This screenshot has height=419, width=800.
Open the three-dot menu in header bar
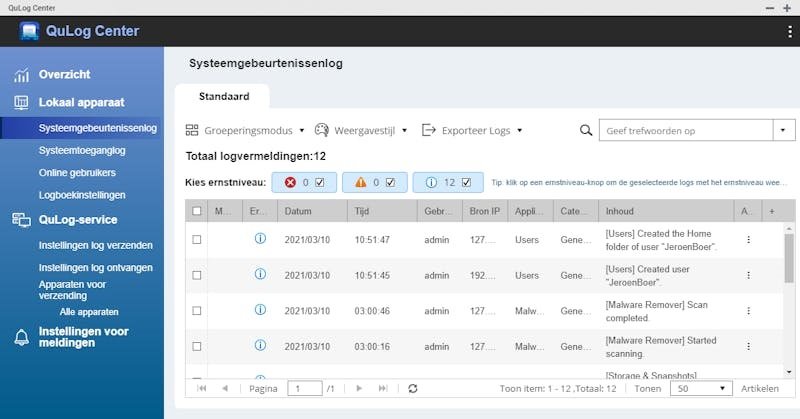point(790,32)
